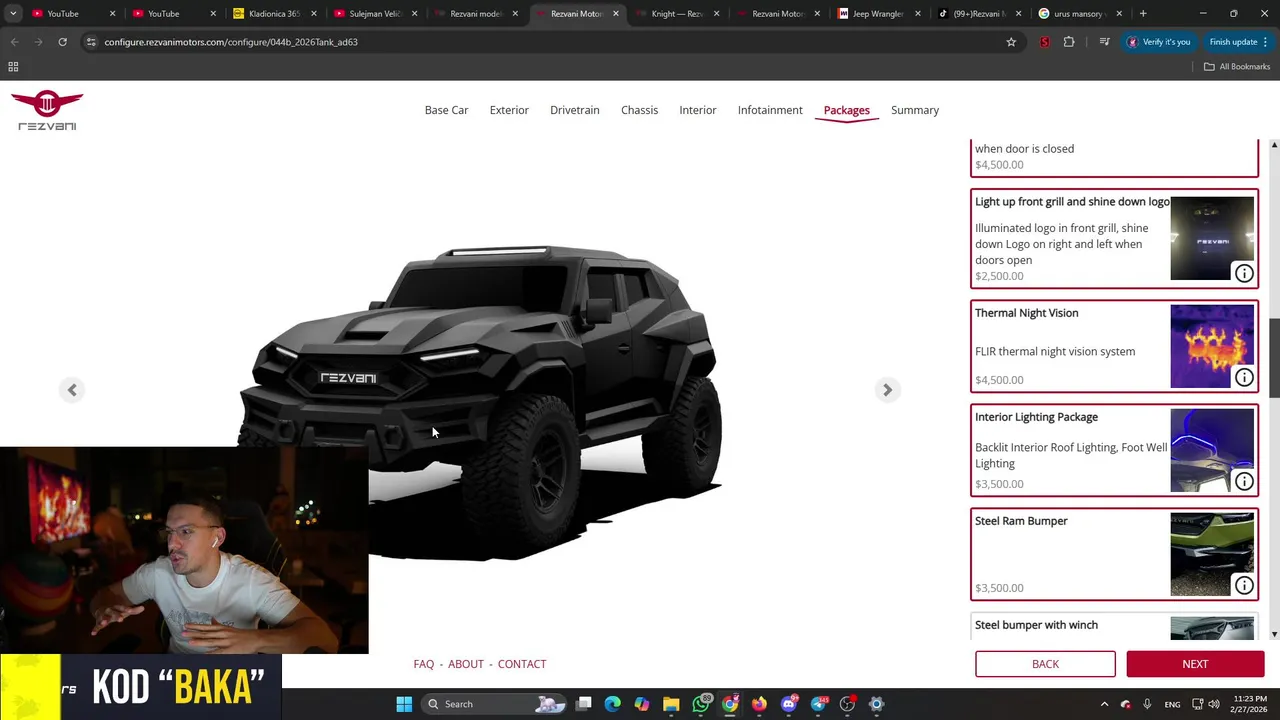Open info for Thermal Night Vision
Image resolution: width=1280 pixels, height=720 pixels.
pyautogui.click(x=1244, y=377)
